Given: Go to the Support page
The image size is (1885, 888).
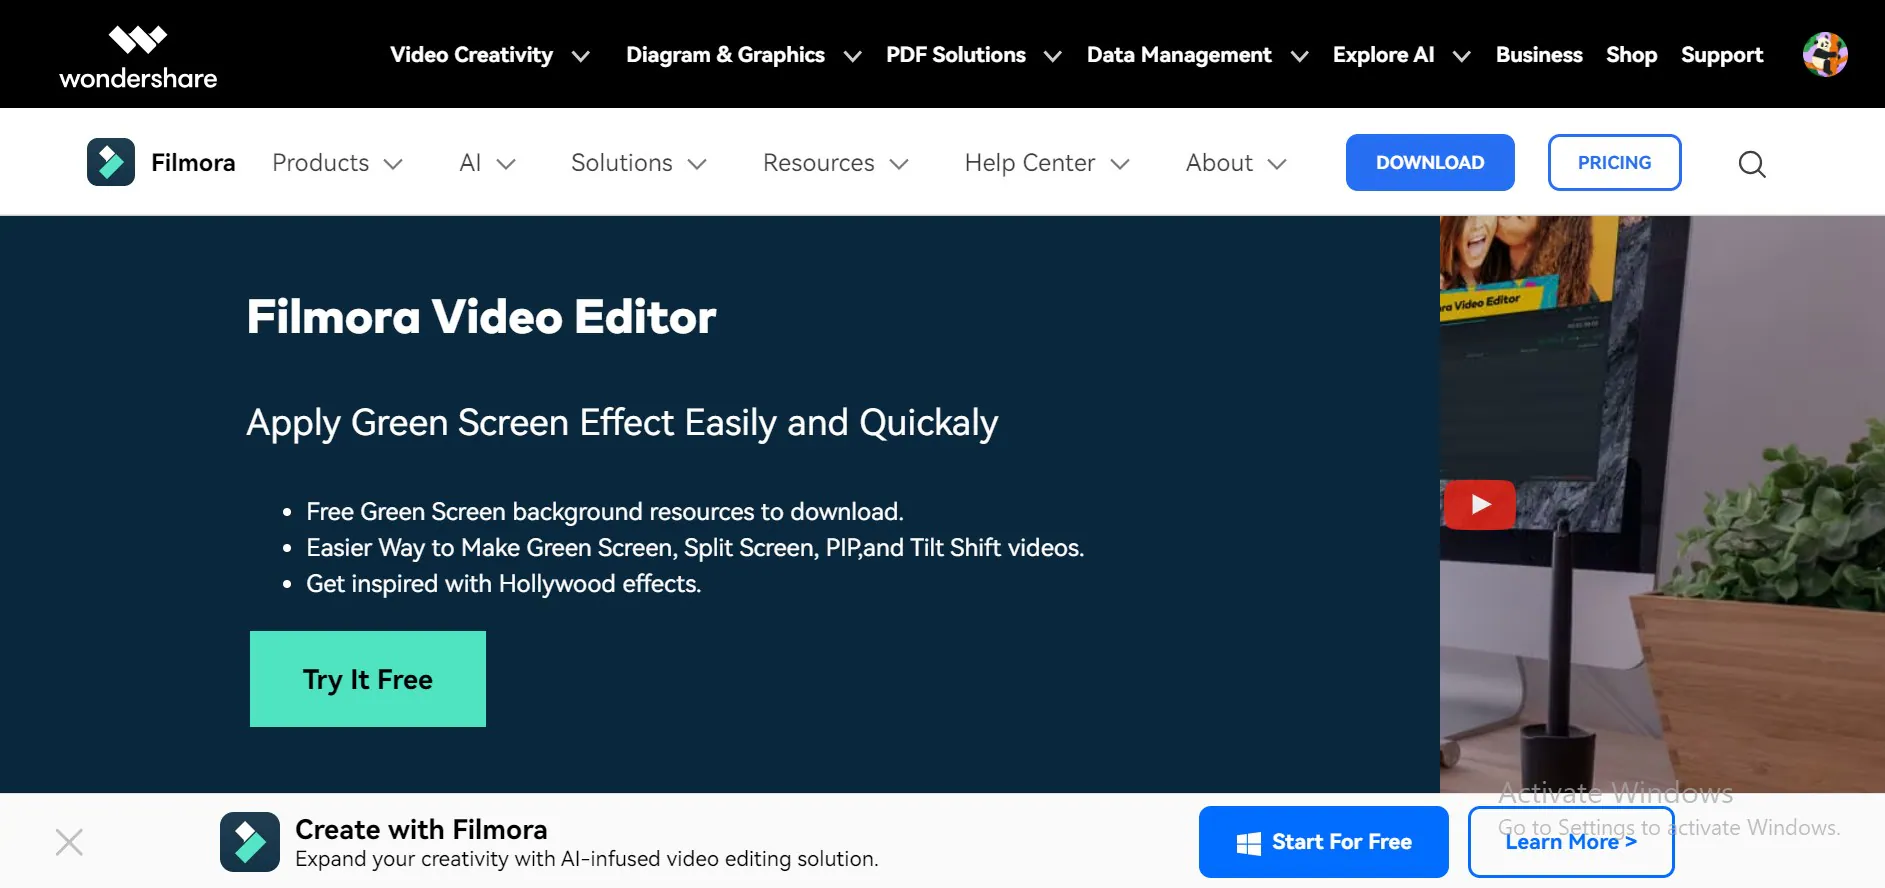Looking at the screenshot, I should pyautogui.click(x=1722, y=55).
